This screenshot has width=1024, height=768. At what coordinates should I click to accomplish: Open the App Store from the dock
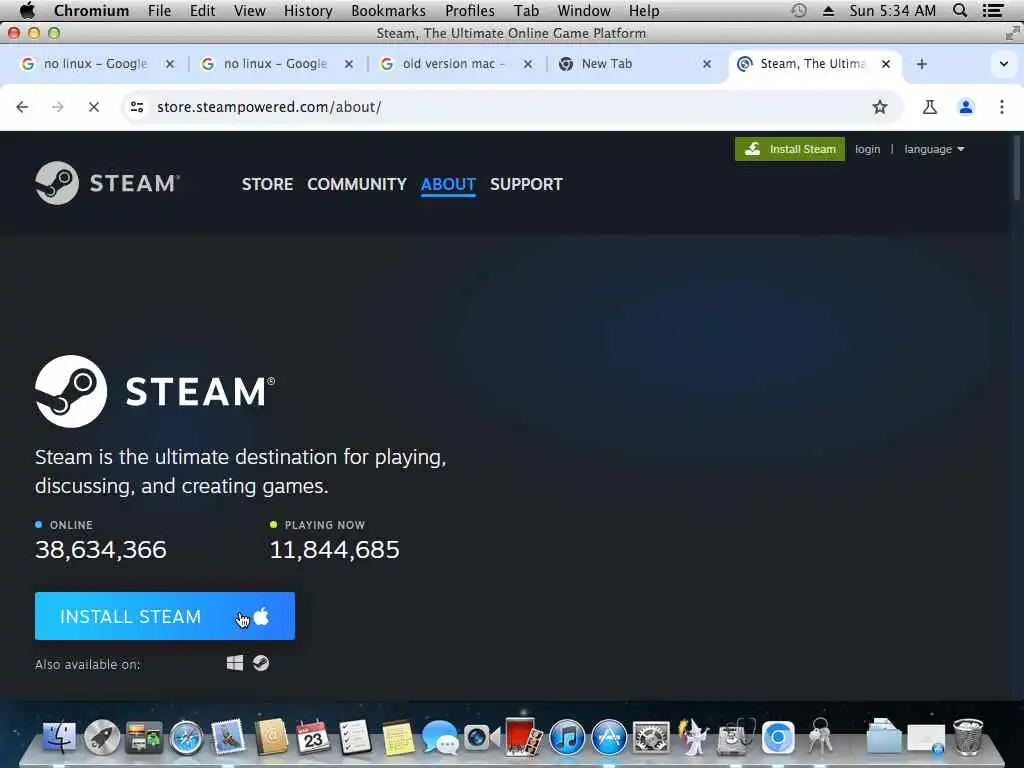[609, 738]
